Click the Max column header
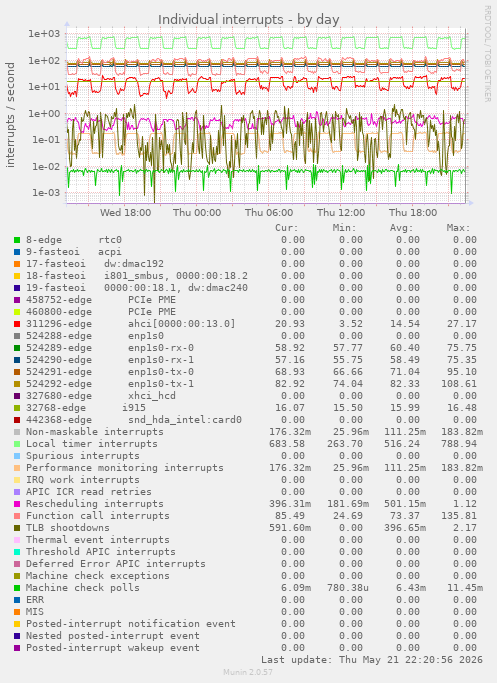 [x=458, y=228]
